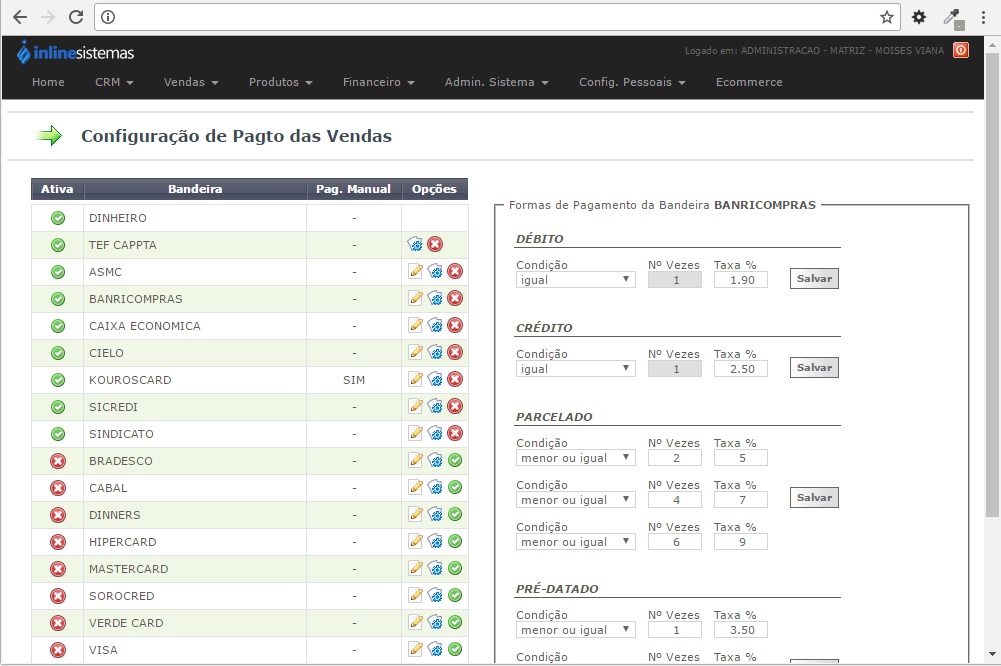Activate MASTERCARD with the green check option
The height and width of the screenshot is (666, 1001).
point(455,568)
